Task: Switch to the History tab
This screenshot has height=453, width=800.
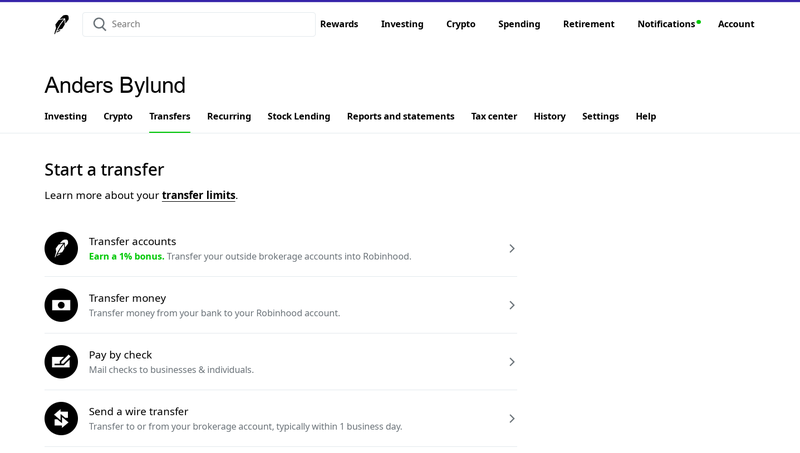Action: (549, 116)
